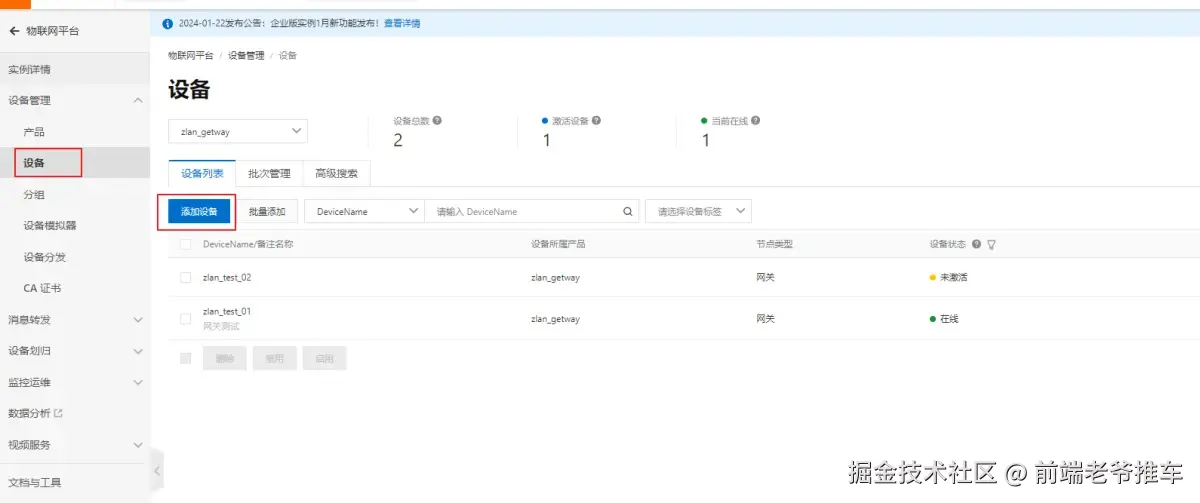Open the help icon next to 设备总数
The height and width of the screenshot is (503, 1200).
point(437,120)
